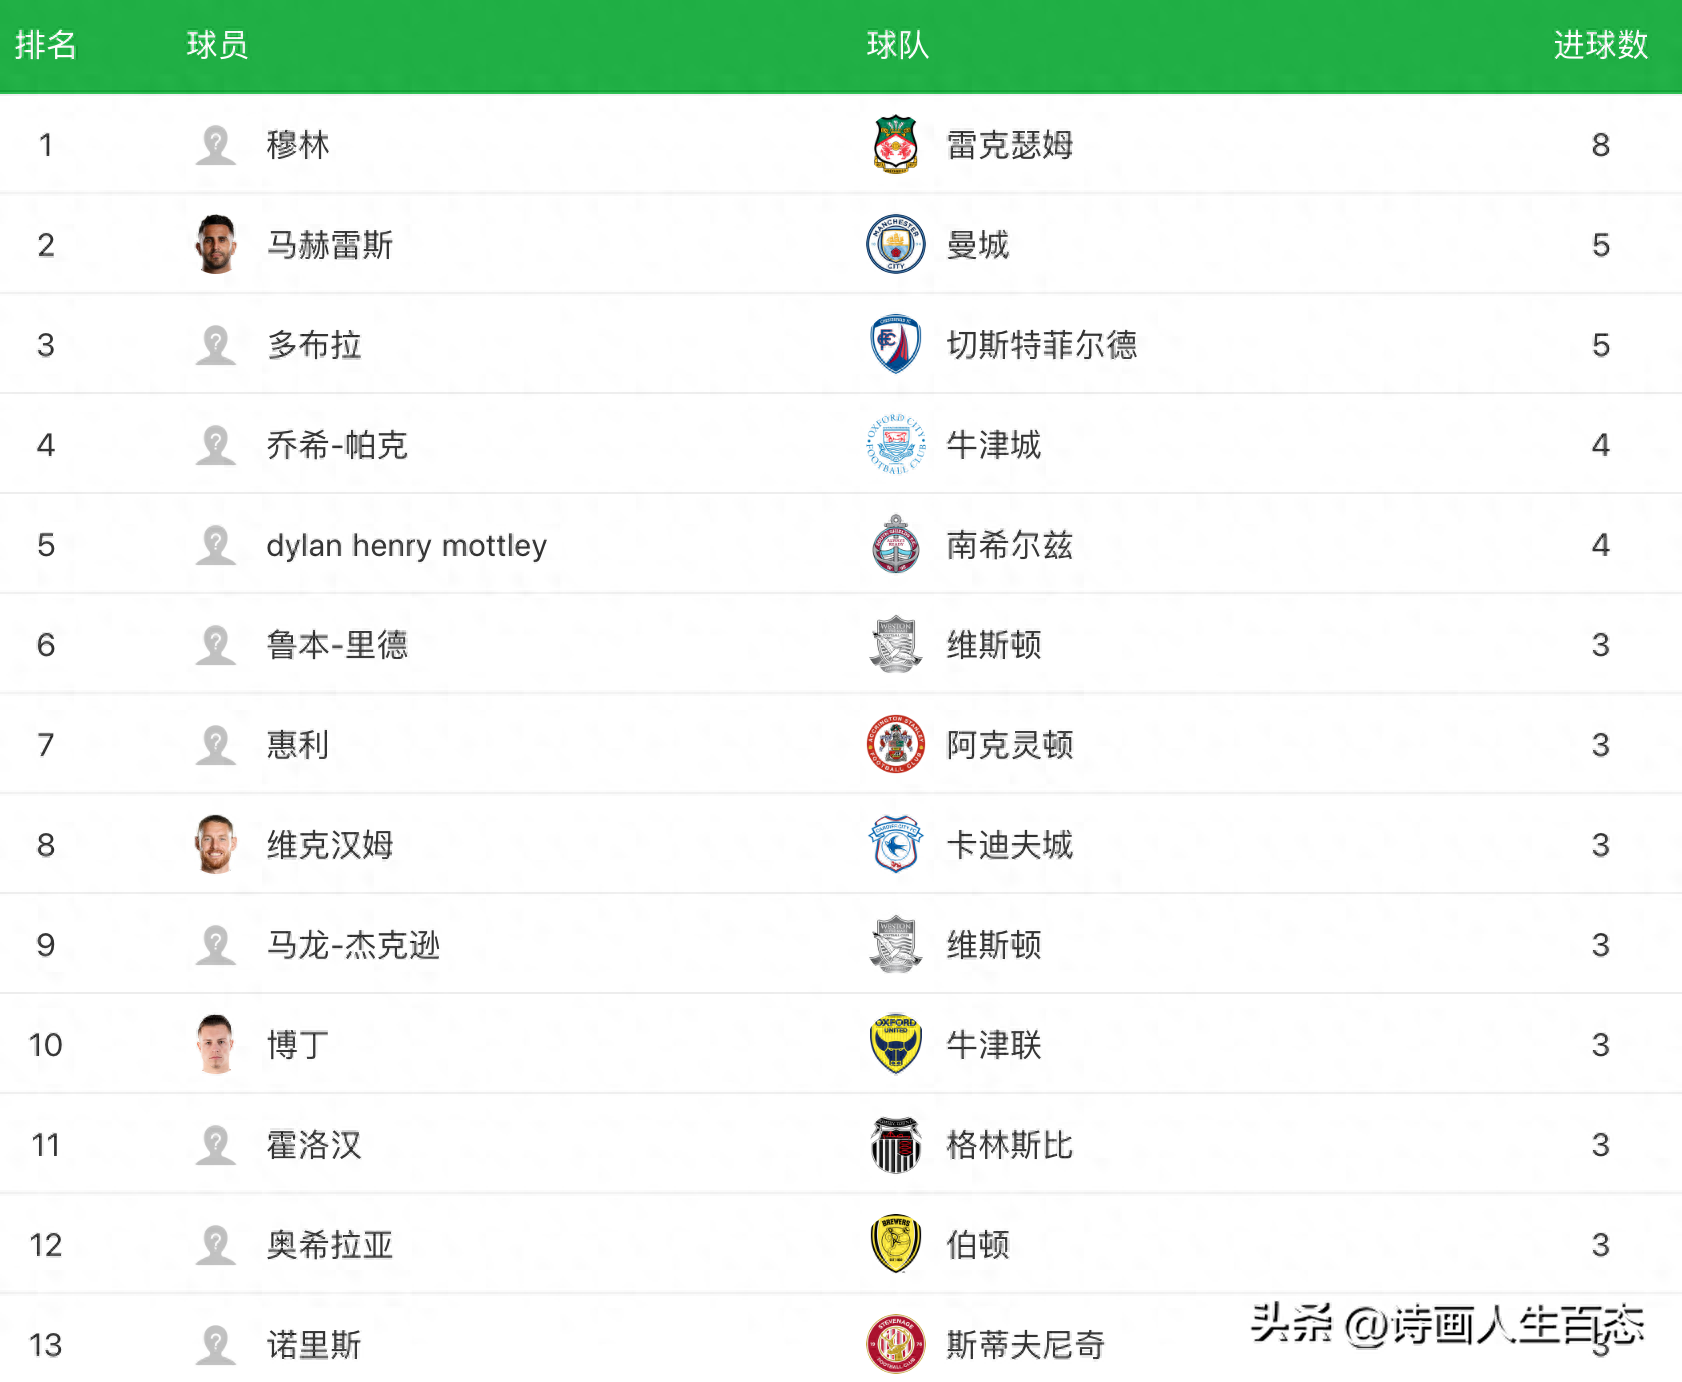The width and height of the screenshot is (1682, 1382).
Task: Select the 马龙-杰克逊 row name
Action: [x=353, y=945]
